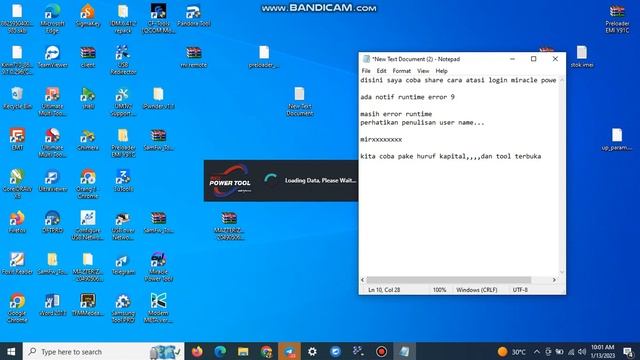Select the Modem META desktop icon
This screenshot has width=640, height=360.
point(158,308)
